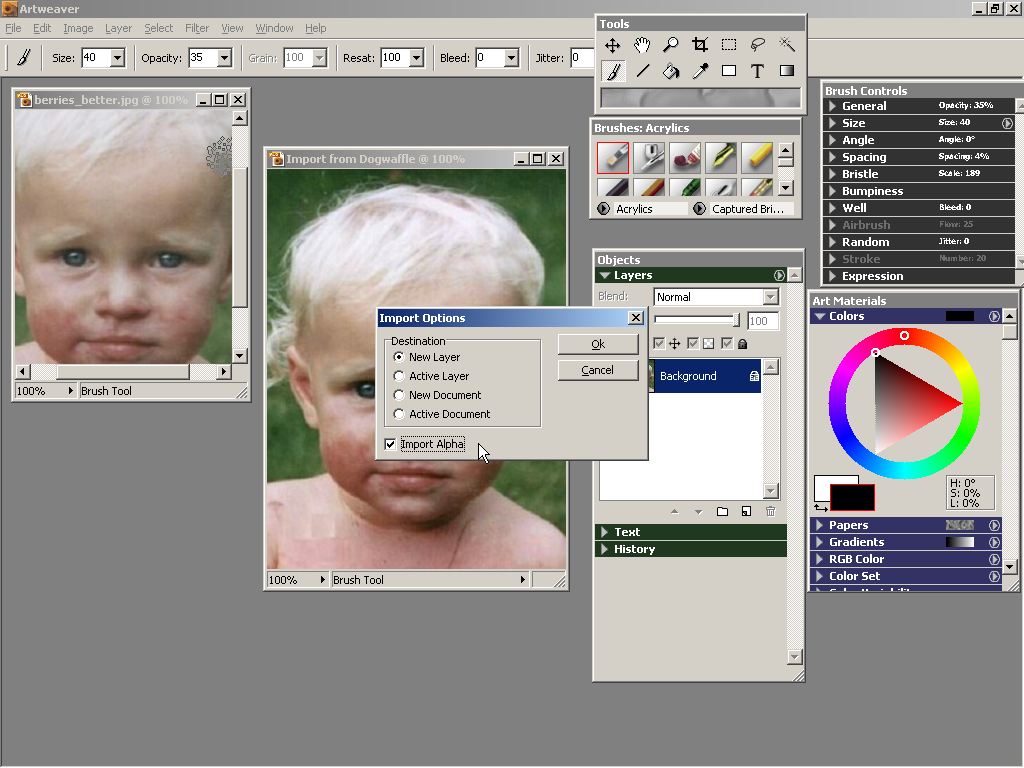
Task: Select the Lasso selection tool
Action: [758, 45]
